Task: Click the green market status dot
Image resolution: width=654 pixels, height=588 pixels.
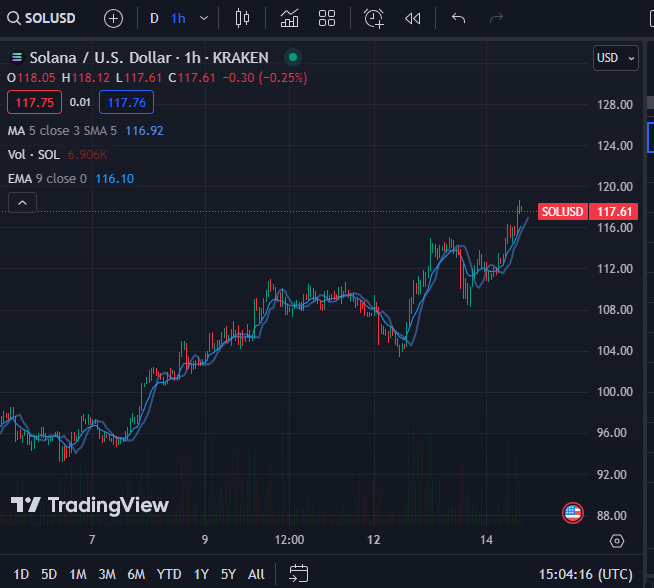Action: tap(293, 57)
